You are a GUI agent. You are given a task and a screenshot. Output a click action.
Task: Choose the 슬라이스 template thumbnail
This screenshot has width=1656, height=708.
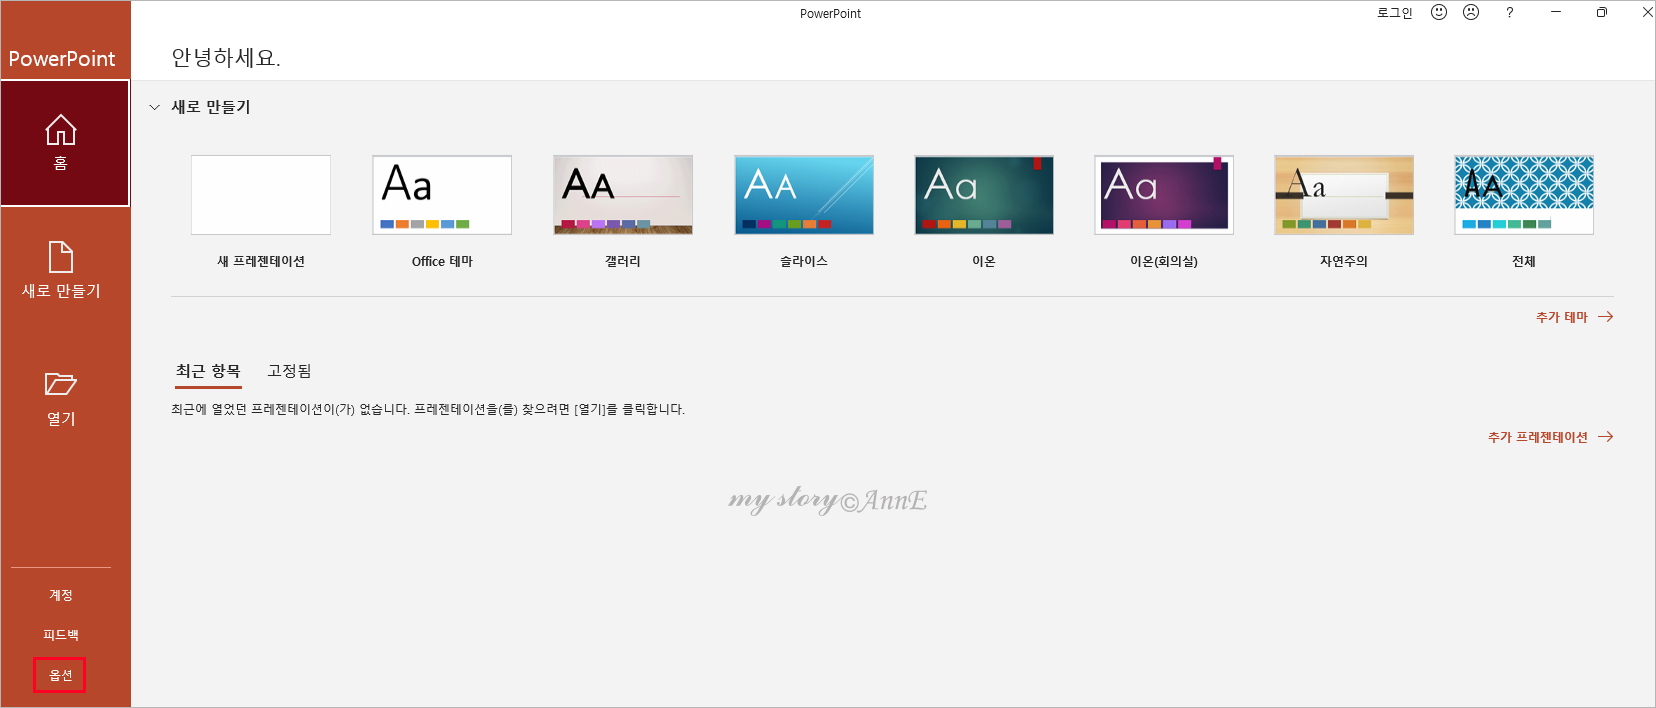point(804,195)
